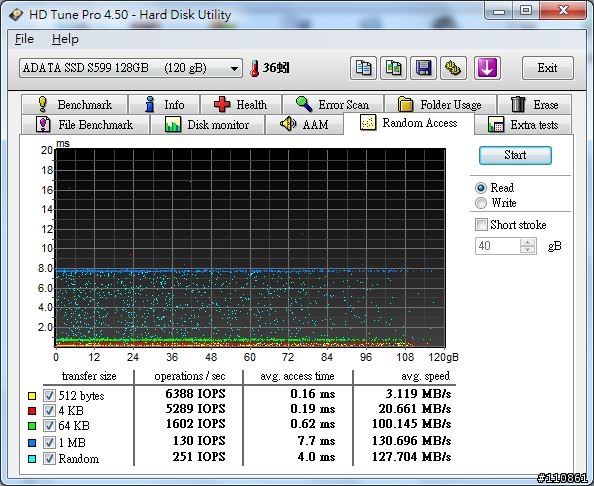
Task: Click the copy screenshot to clipboard icon
Action: coord(393,68)
